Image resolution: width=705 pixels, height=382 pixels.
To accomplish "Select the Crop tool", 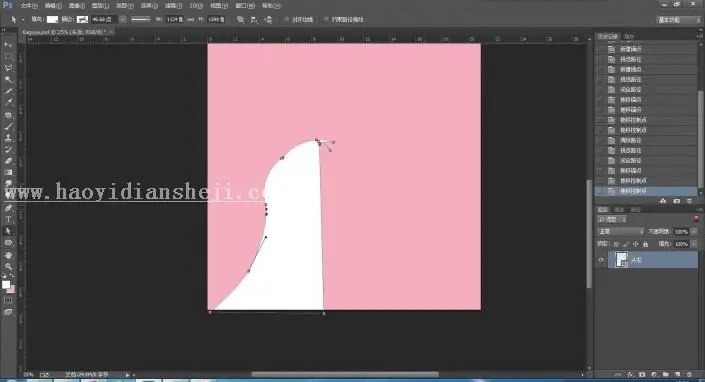I will 8,91.
